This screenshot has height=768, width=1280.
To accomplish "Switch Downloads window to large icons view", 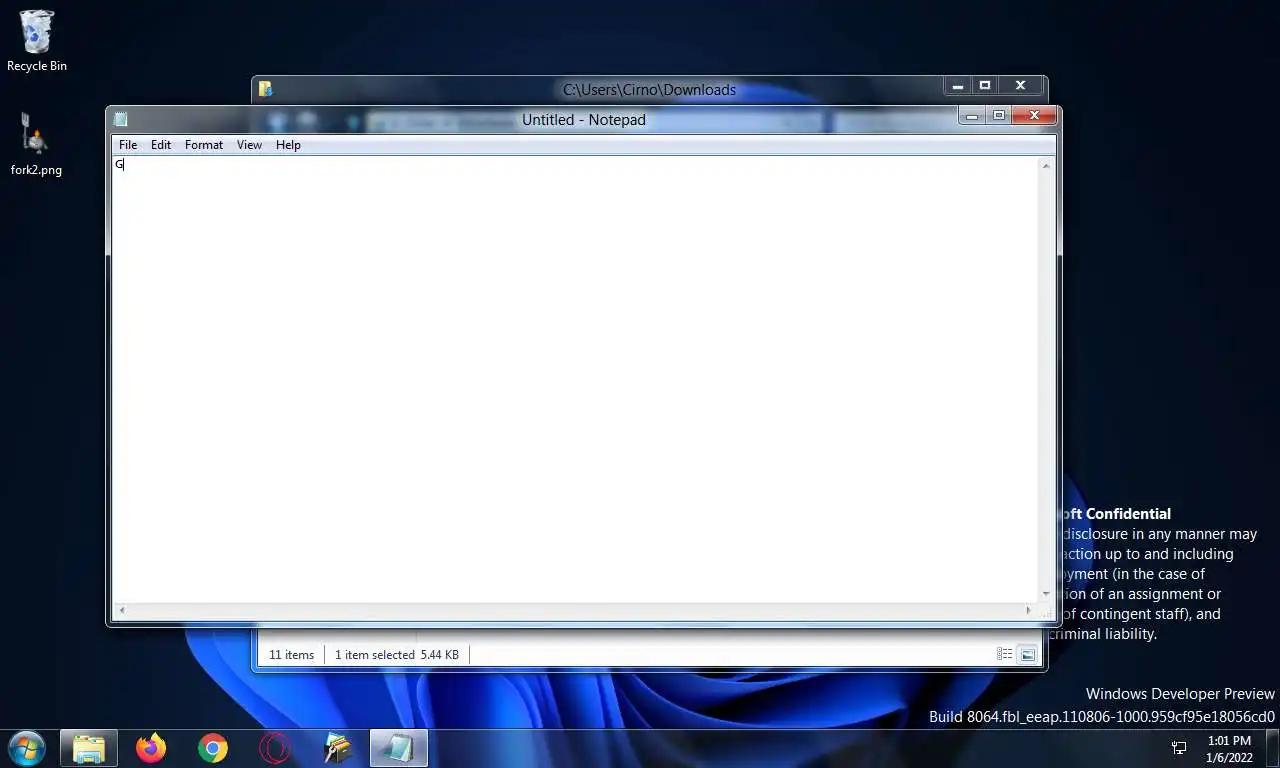I will pyautogui.click(x=1027, y=654).
